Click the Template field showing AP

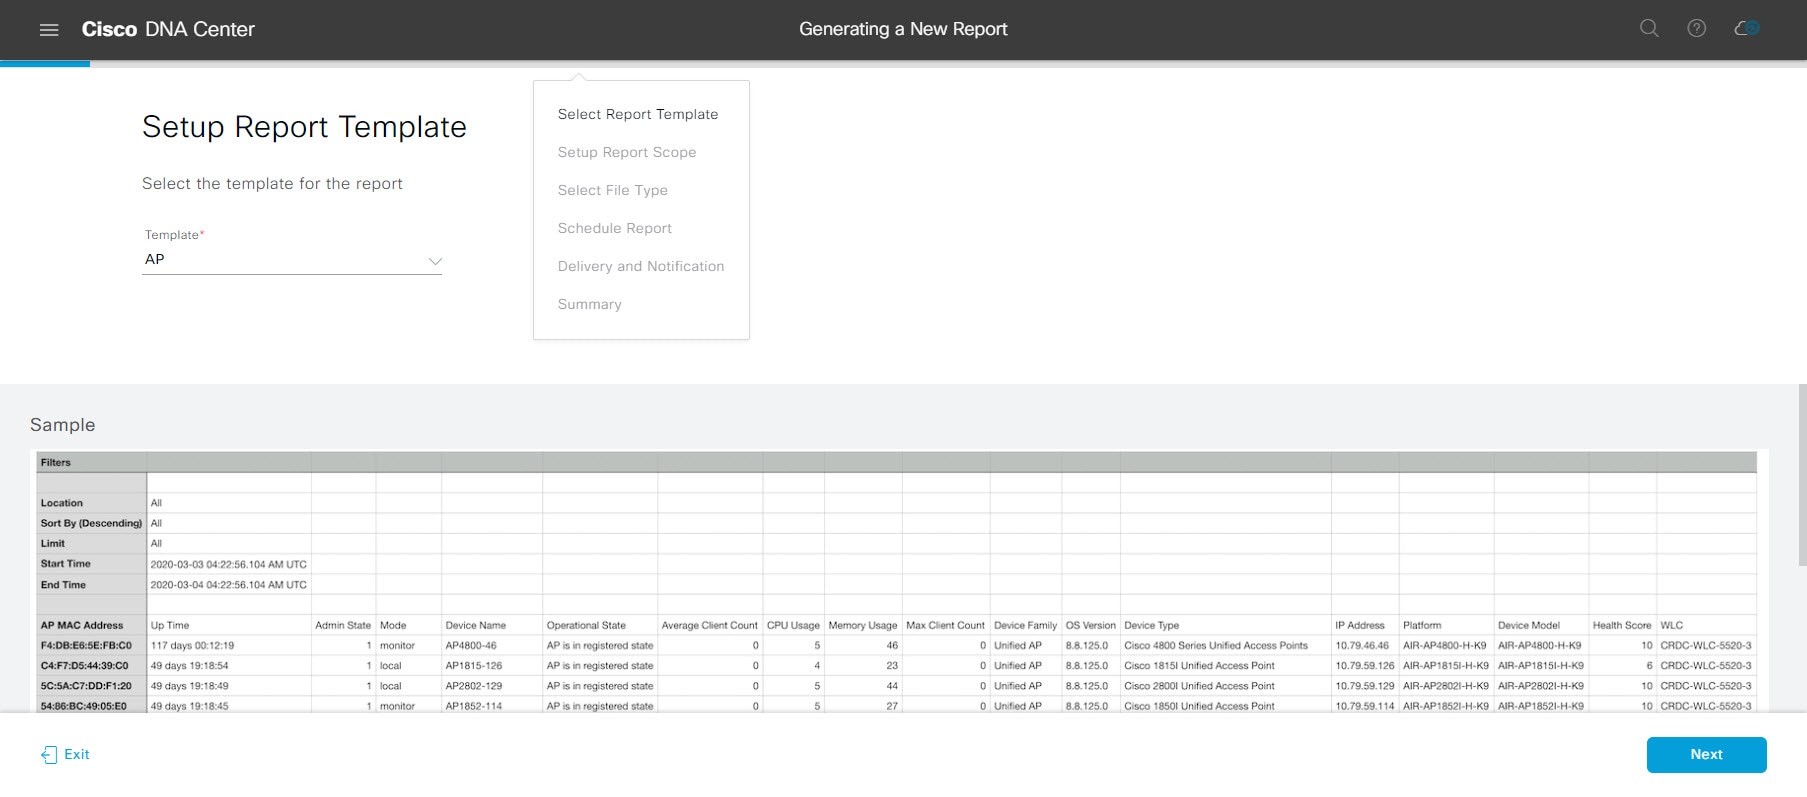(x=292, y=260)
